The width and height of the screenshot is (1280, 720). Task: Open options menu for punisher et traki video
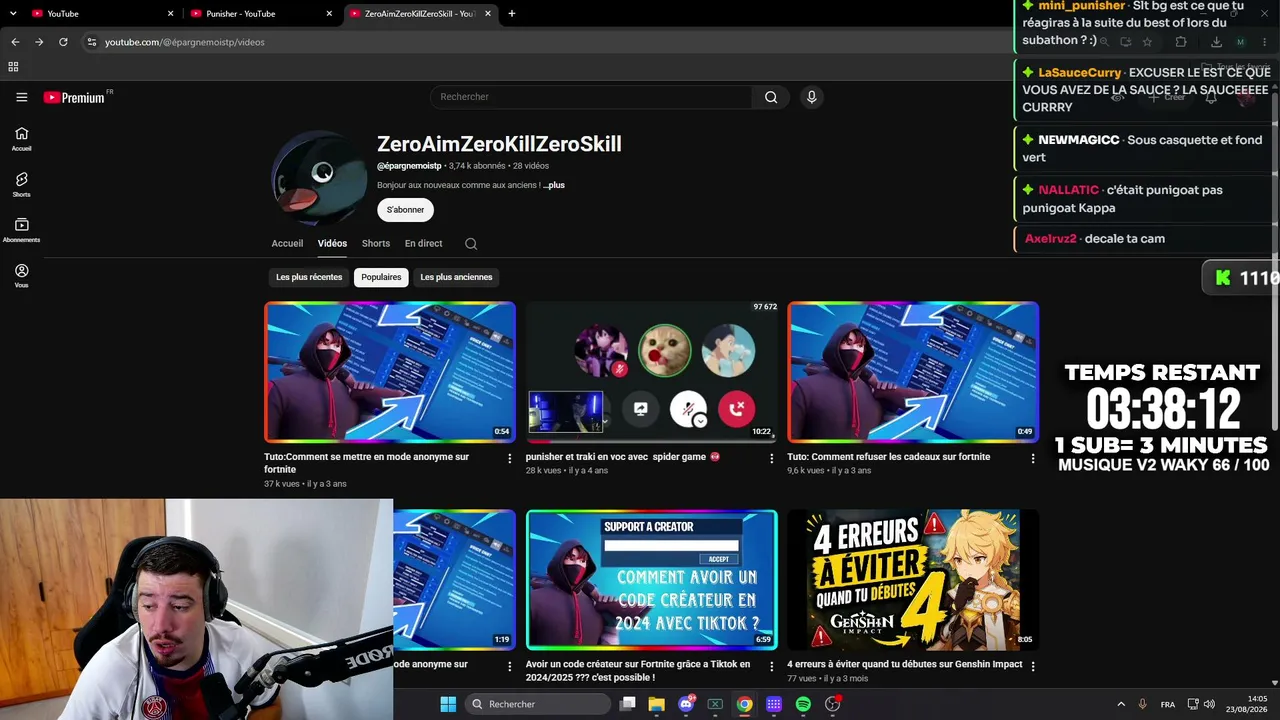click(x=771, y=458)
